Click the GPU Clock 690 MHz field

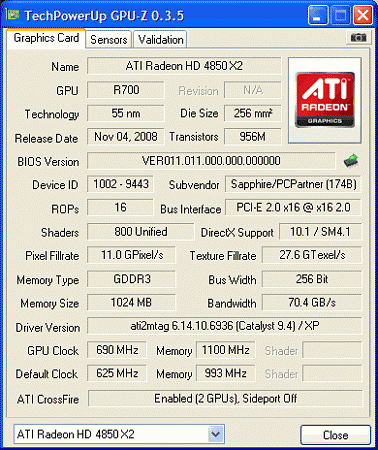click(x=117, y=350)
